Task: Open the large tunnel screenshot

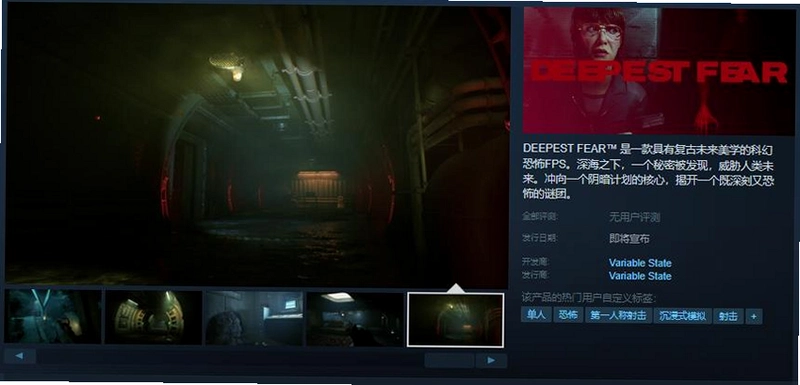Action: point(257,146)
